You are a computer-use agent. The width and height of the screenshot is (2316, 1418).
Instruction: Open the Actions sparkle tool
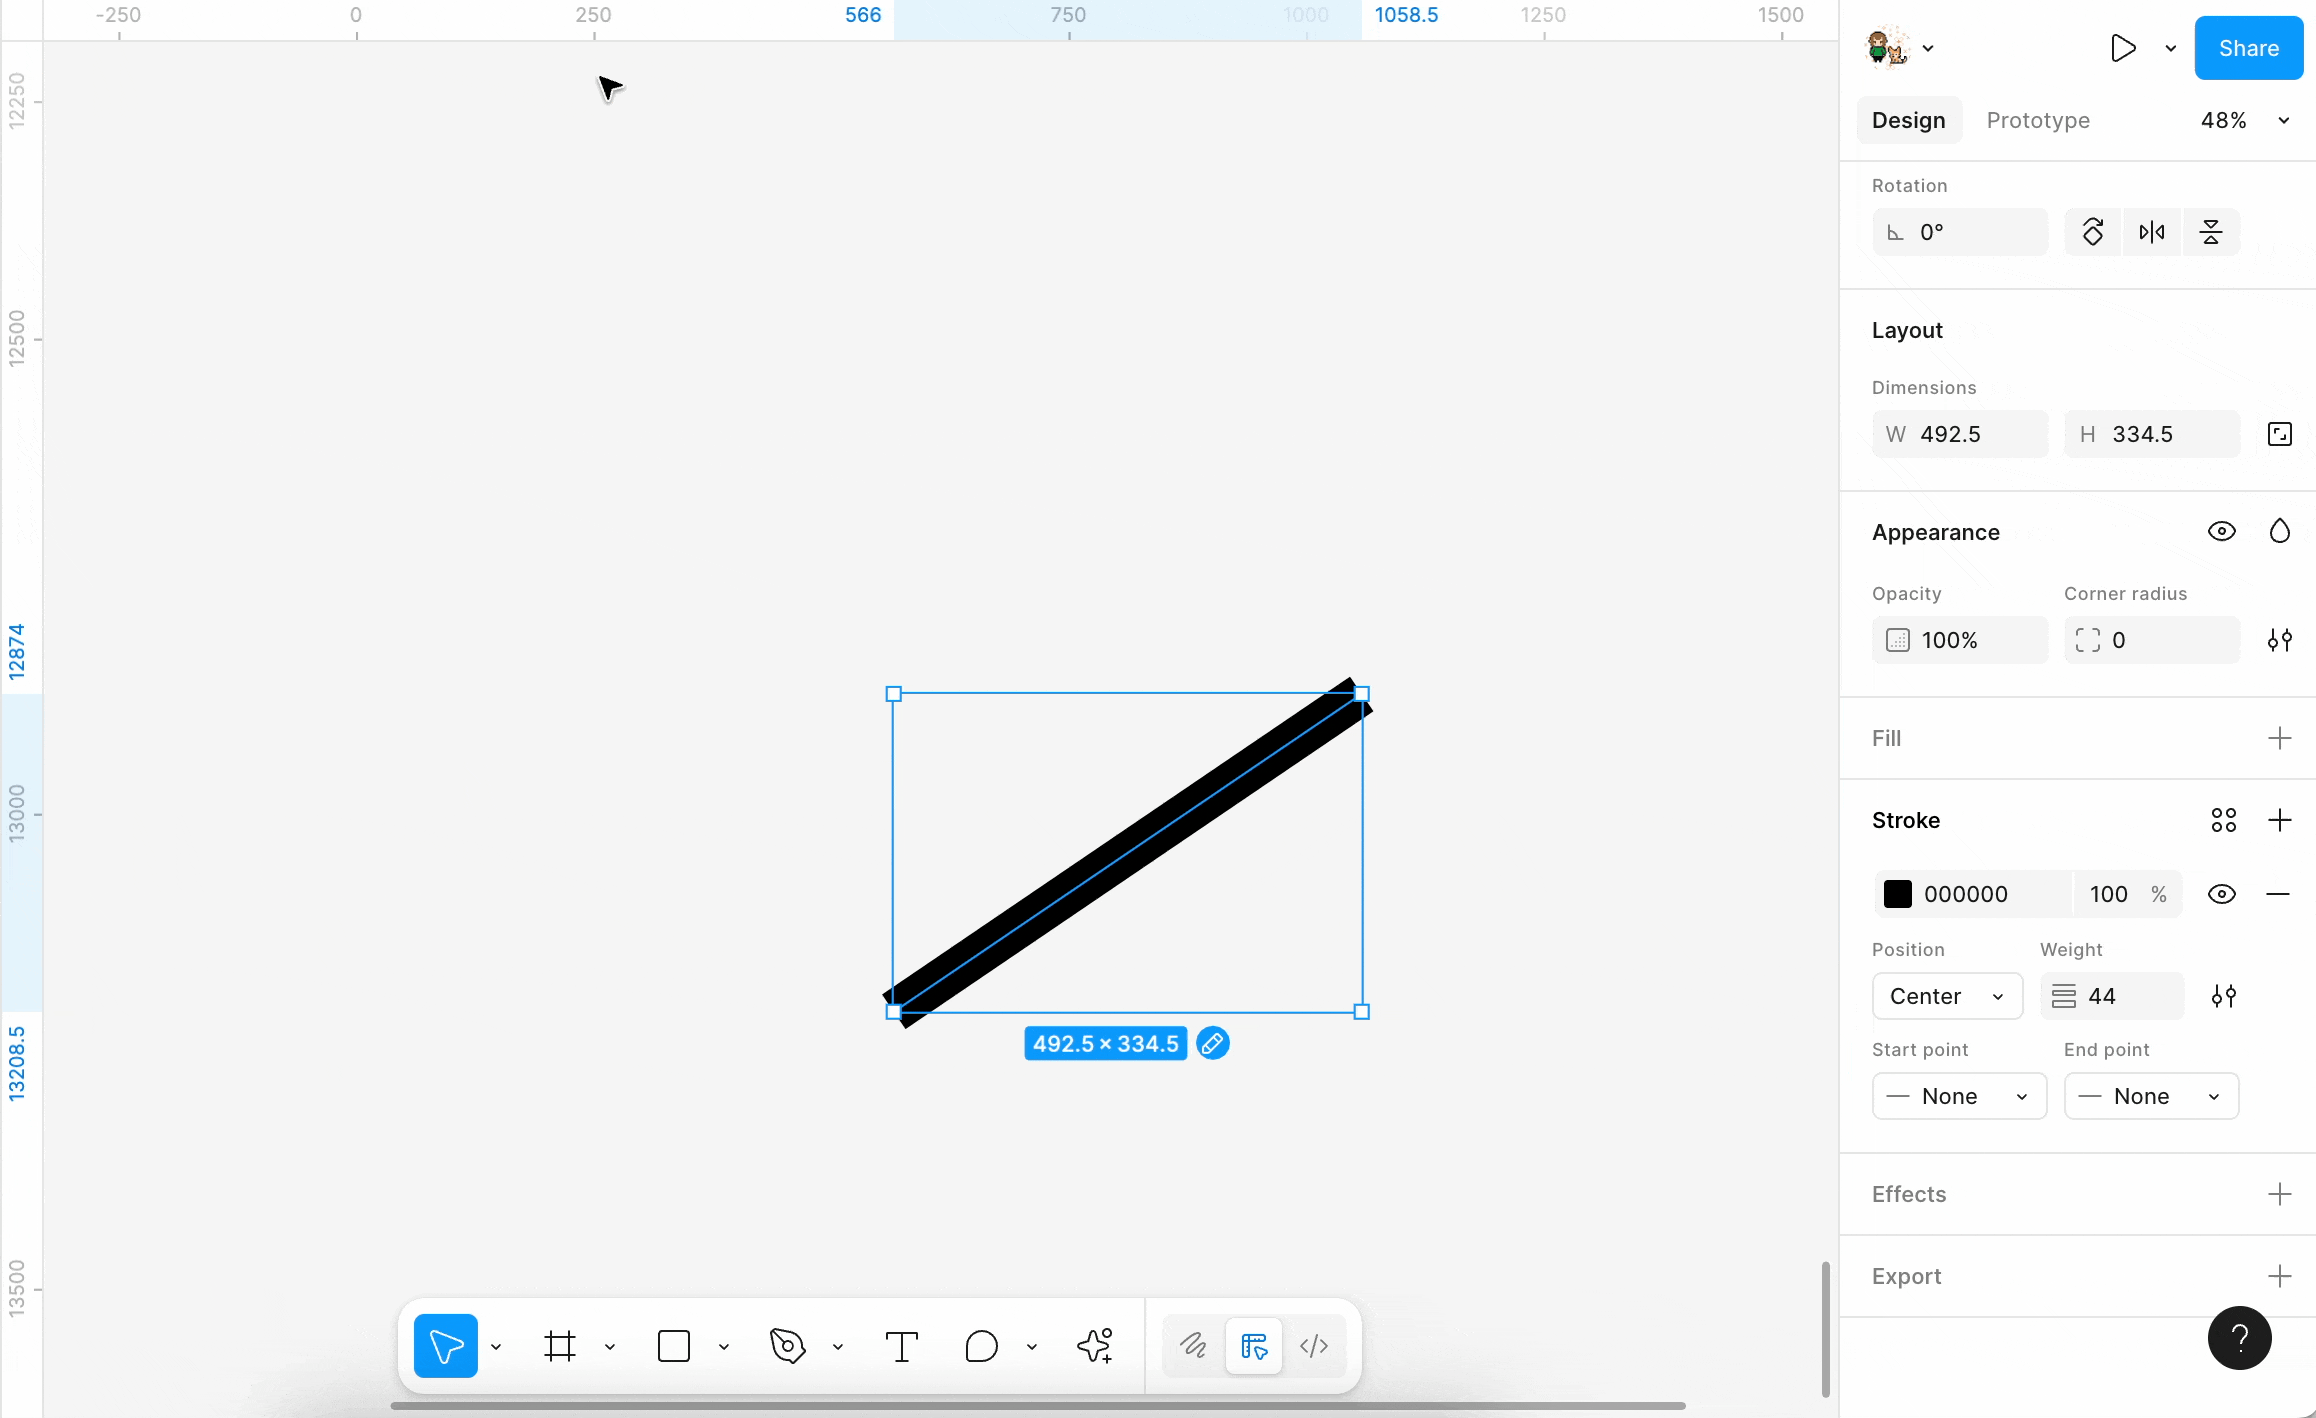[x=1095, y=1346]
